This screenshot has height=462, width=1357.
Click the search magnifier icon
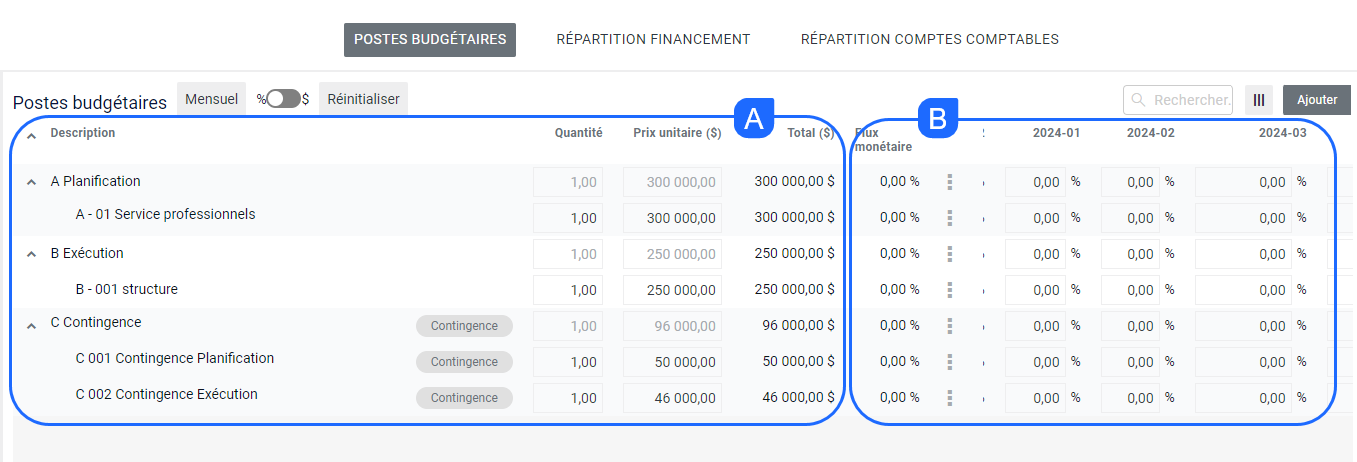[1138, 100]
